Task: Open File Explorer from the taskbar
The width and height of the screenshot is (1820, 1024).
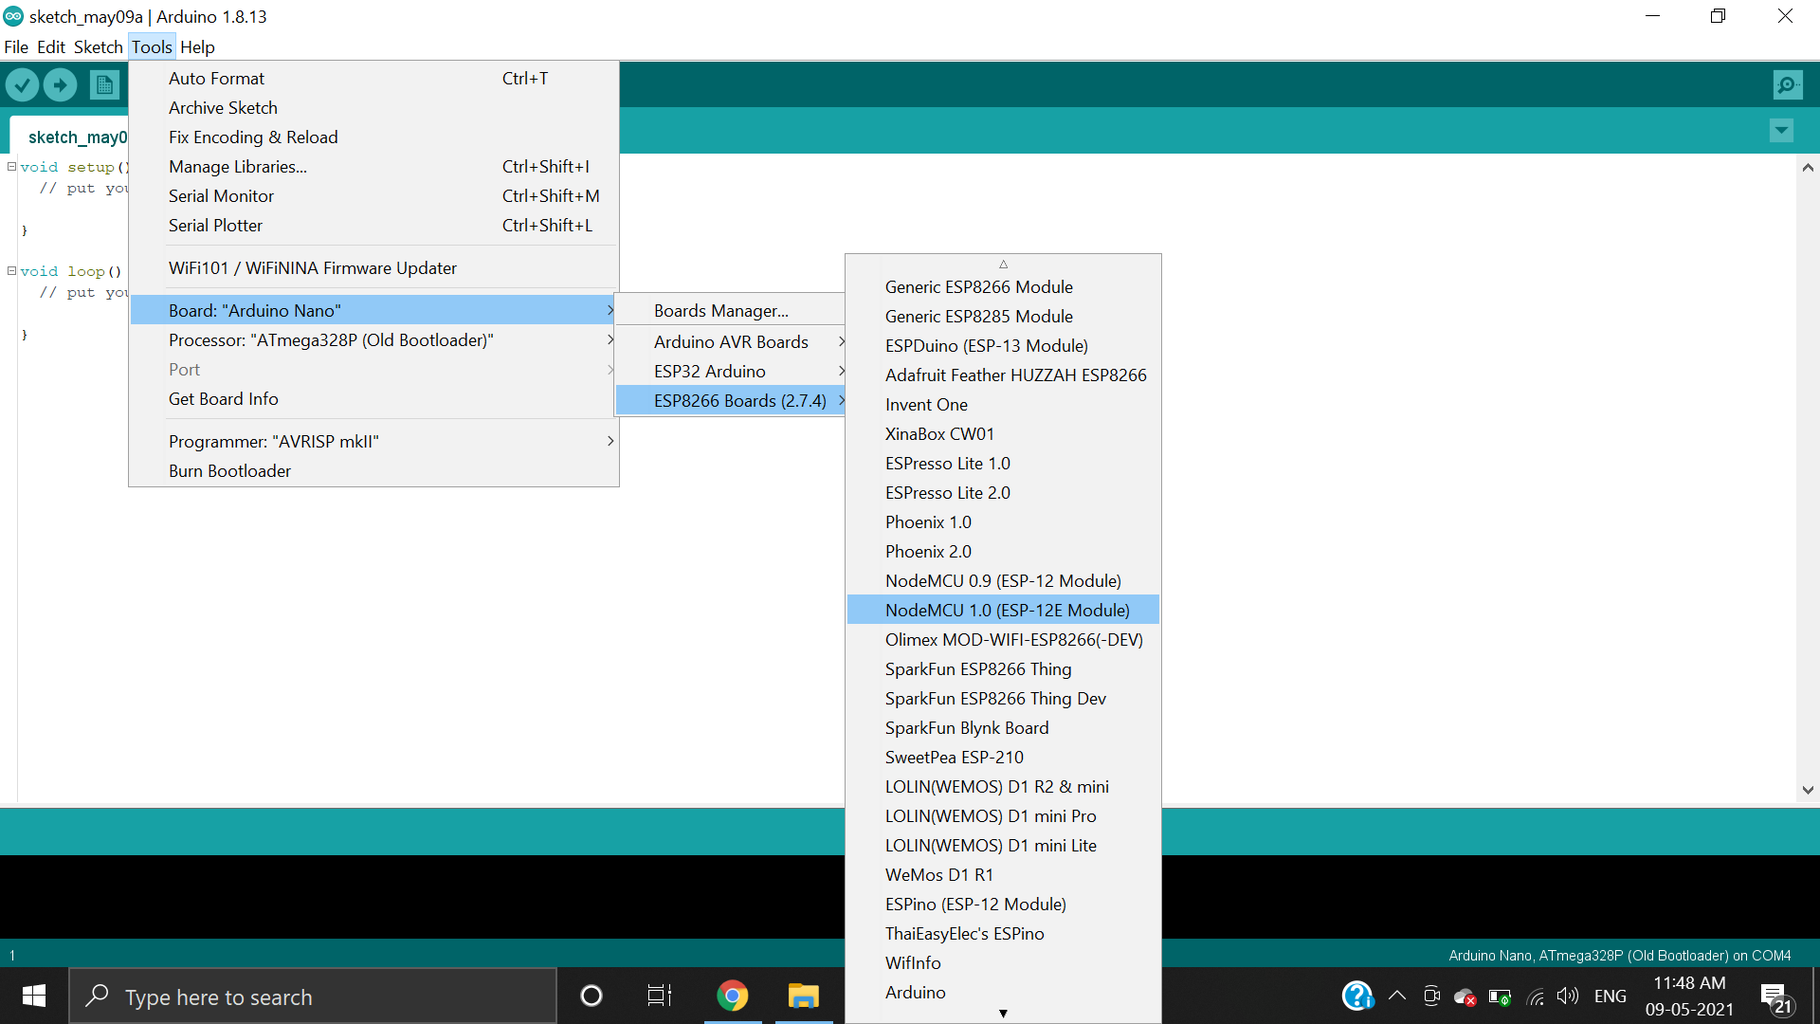Action: [803, 996]
